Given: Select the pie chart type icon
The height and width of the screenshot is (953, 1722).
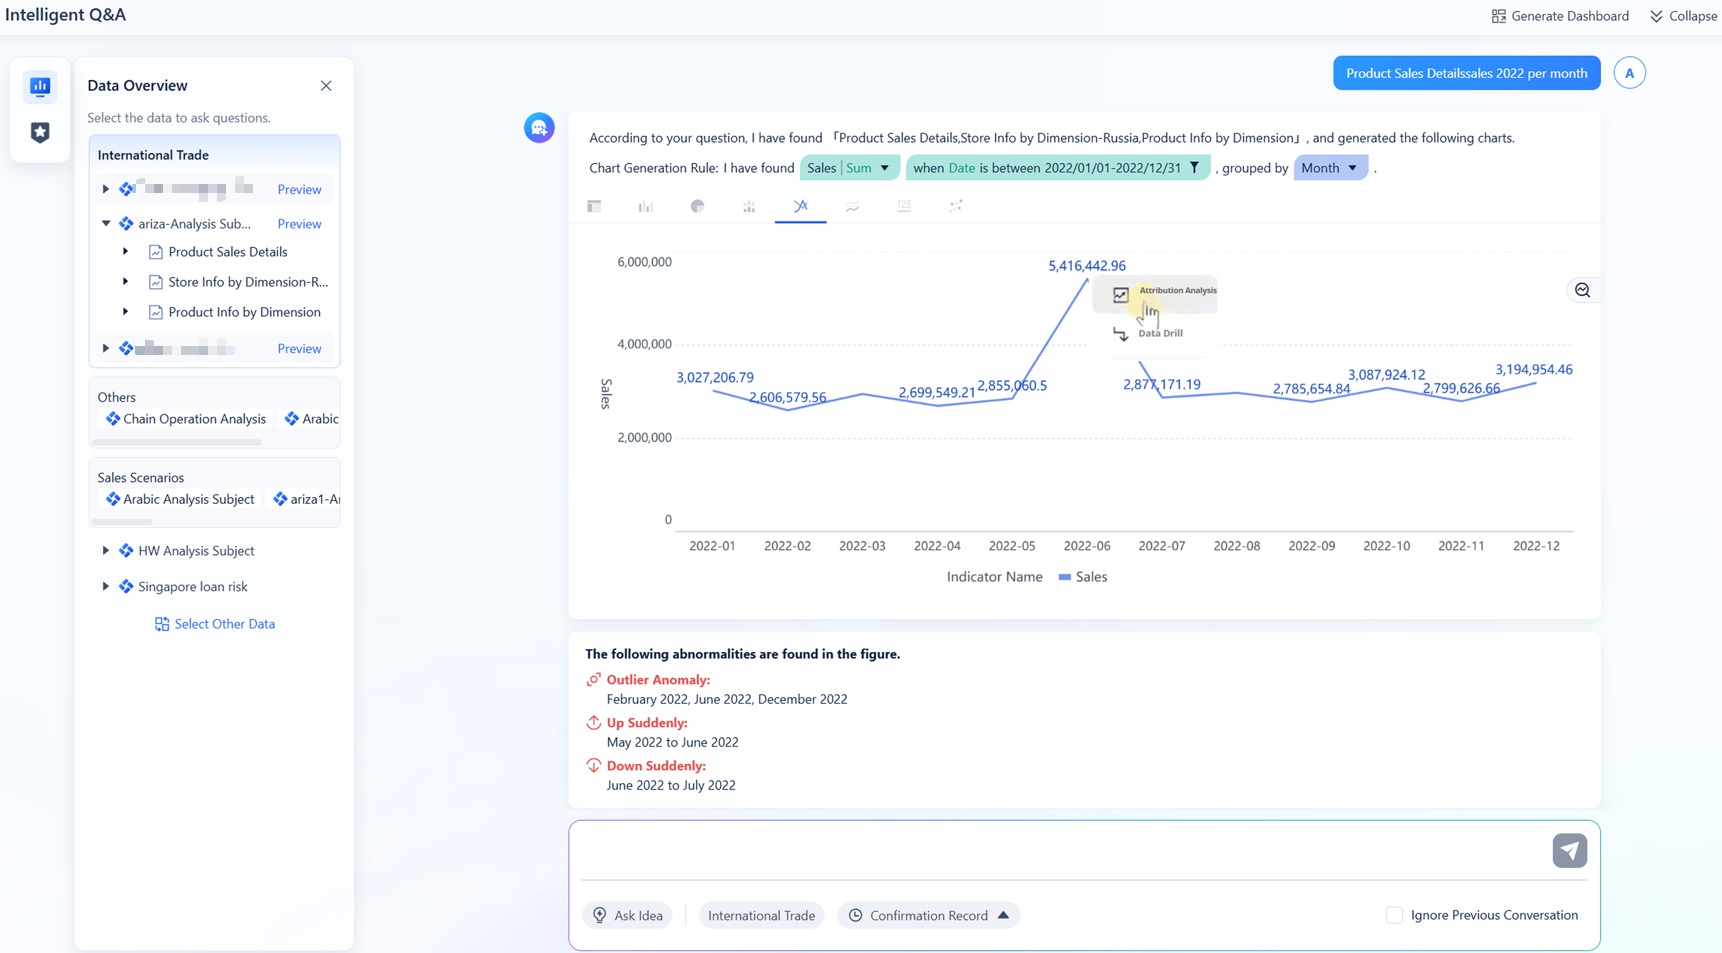Looking at the screenshot, I should coord(697,206).
